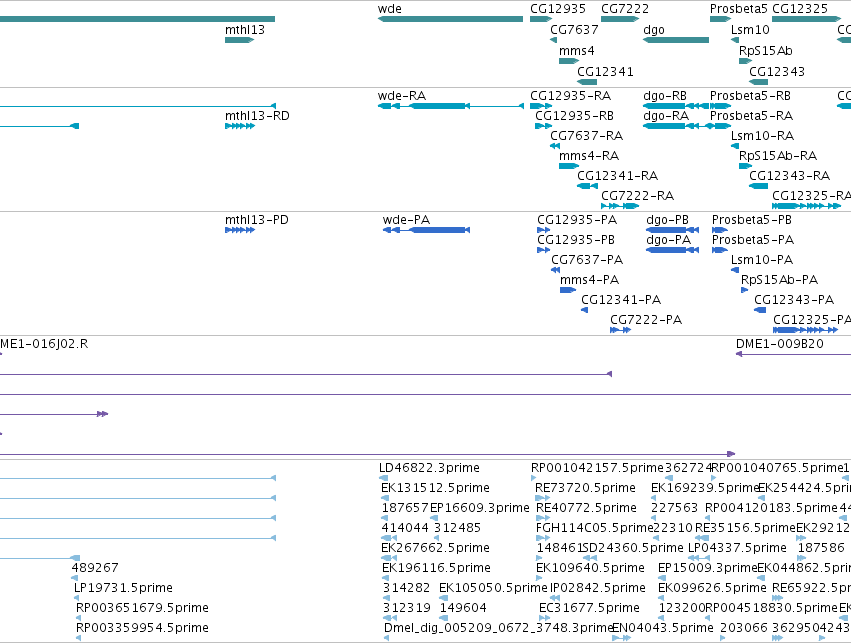Open the 'CG12935-RB' transcript label
Viewport: 851px width, 643px height.
tap(574, 116)
